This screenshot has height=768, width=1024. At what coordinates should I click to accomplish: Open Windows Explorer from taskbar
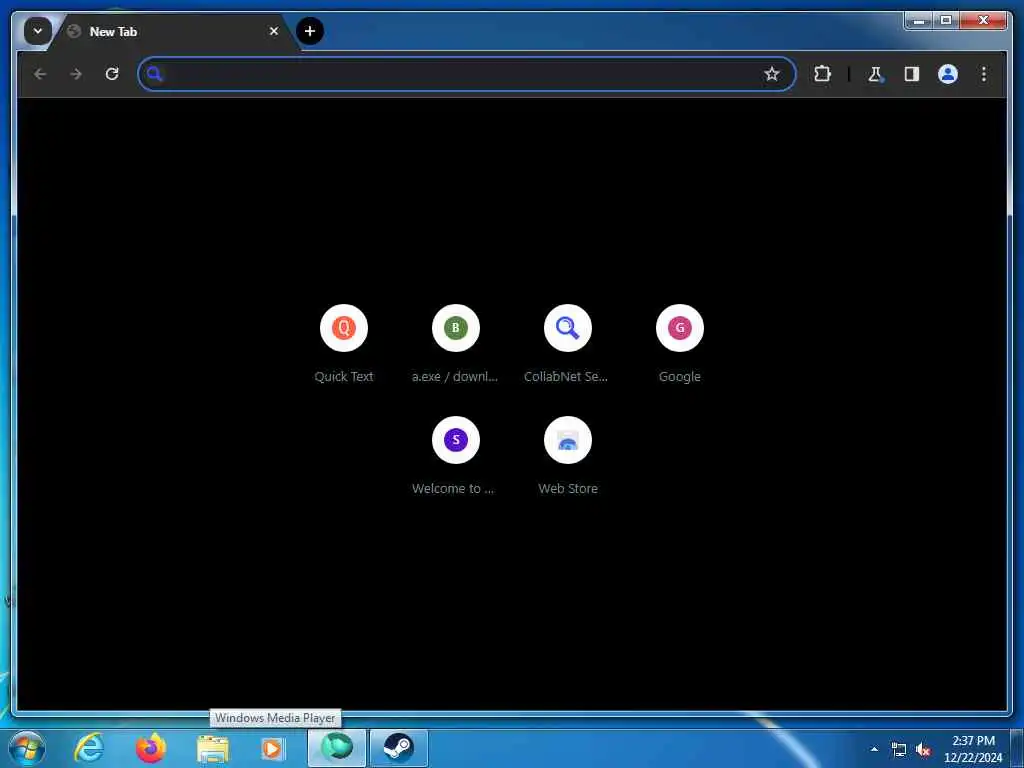coord(212,748)
